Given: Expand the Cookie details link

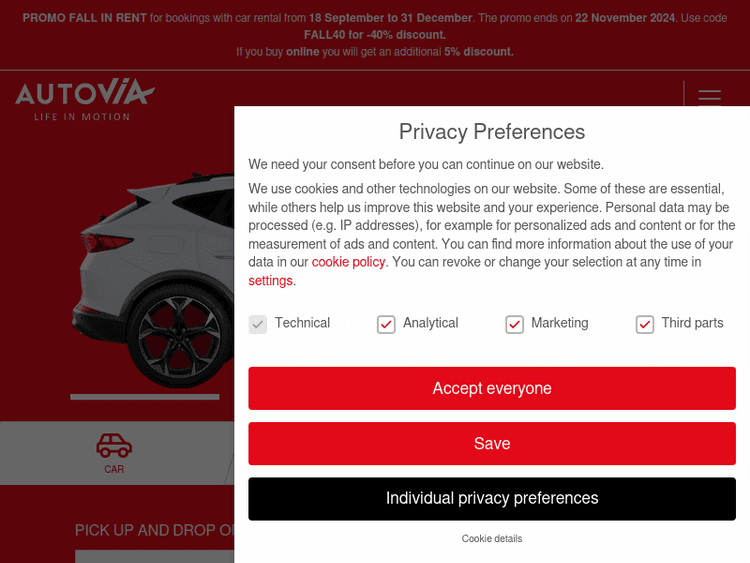Looking at the screenshot, I should coord(492,539).
